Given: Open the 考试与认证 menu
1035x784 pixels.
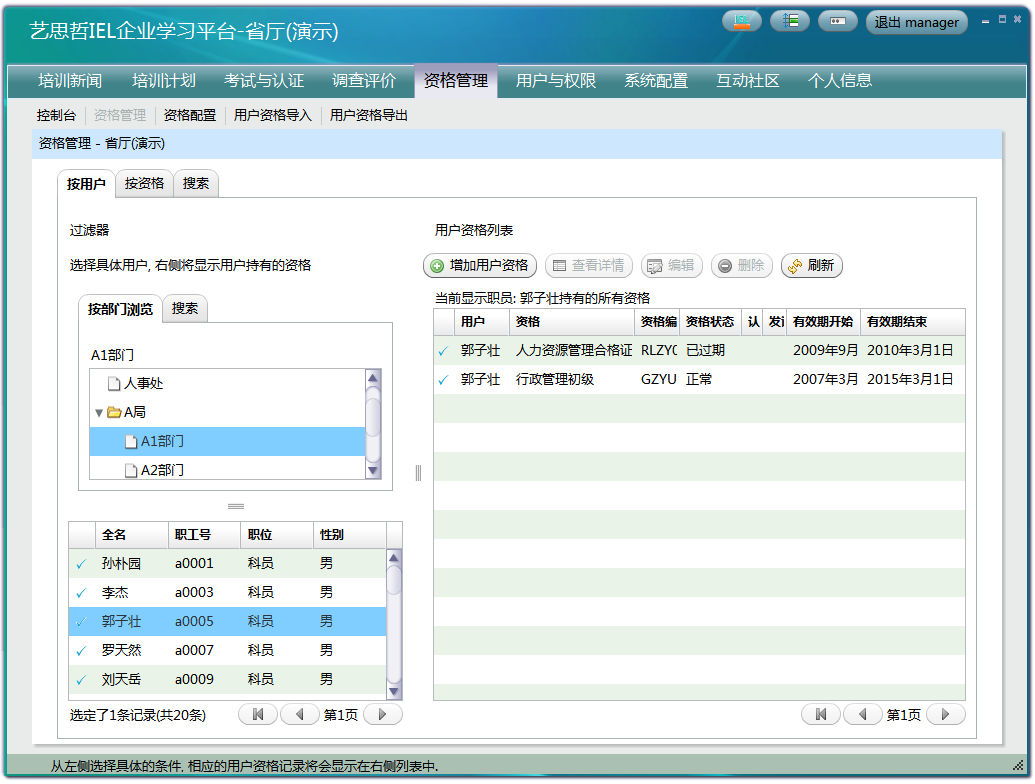Looking at the screenshot, I should [x=264, y=81].
